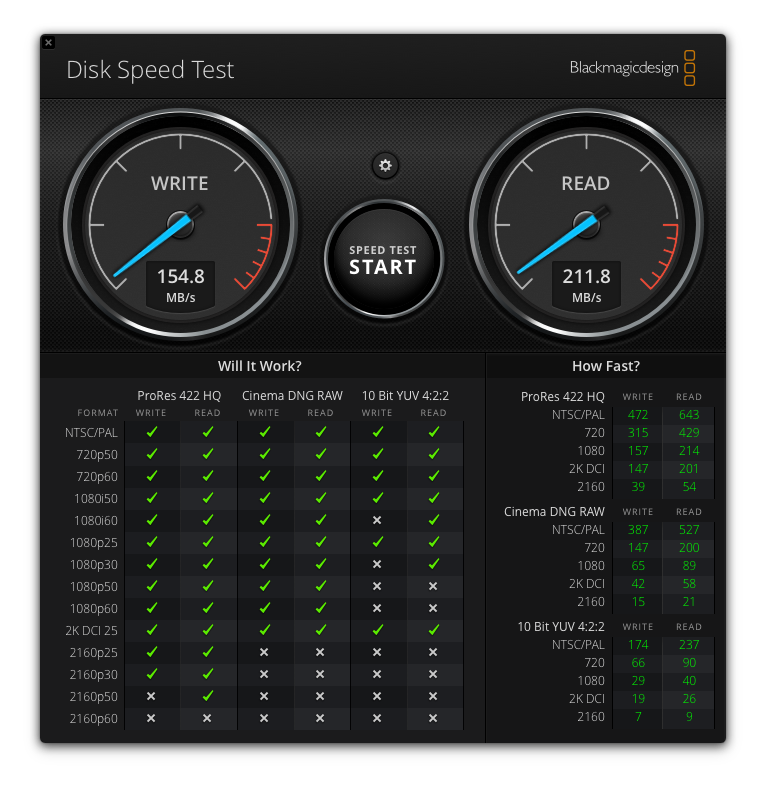Screen dimensions: 766x790
Task: Click the 'Will It Work?' header
Action: click(x=260, y=366)
